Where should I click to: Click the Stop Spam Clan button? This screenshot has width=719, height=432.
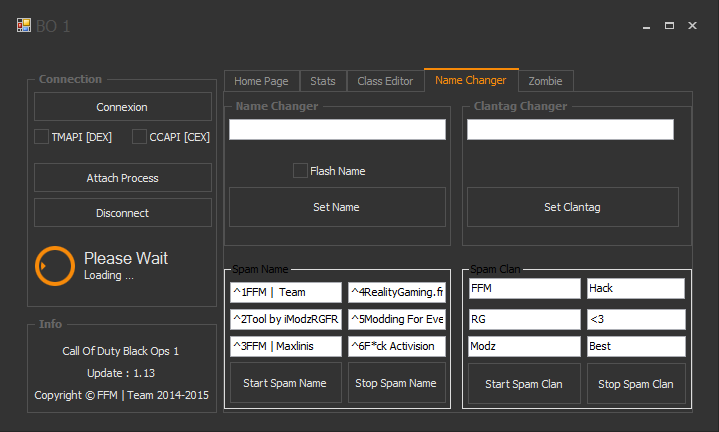coord(636,384)
